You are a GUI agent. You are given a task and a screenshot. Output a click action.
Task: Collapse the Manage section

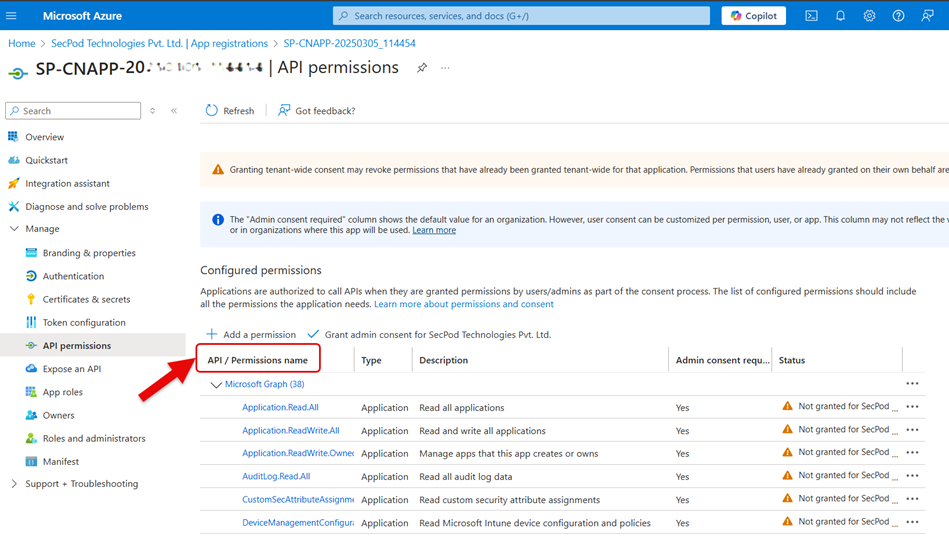pyautogui.click(x=15, y=229)
